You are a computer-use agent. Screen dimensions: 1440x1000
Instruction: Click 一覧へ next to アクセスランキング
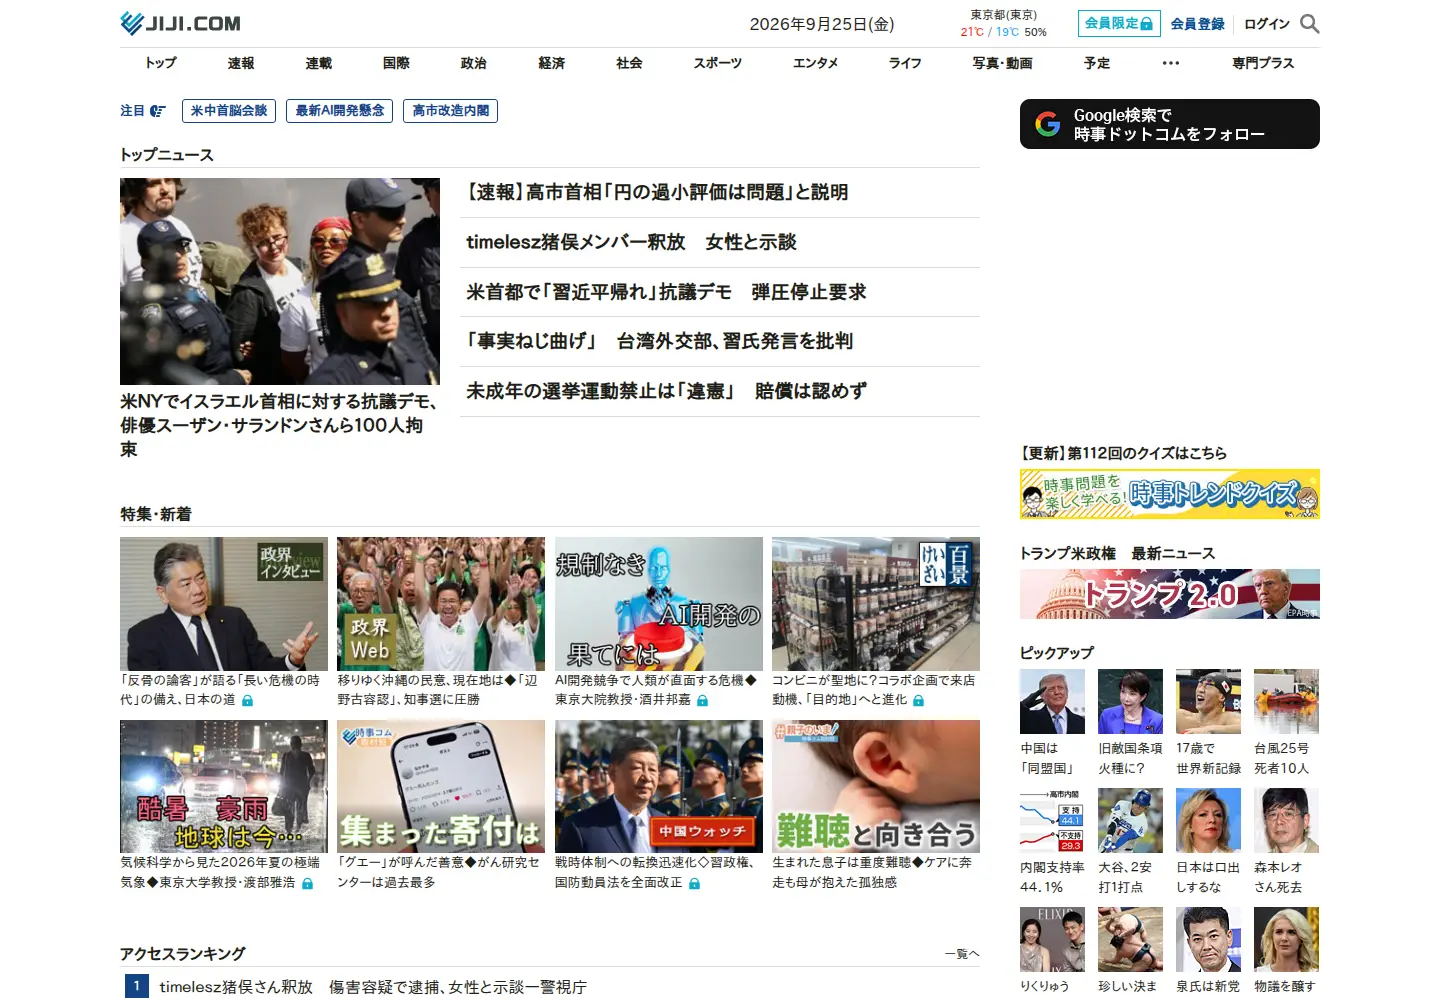(962, 954)
